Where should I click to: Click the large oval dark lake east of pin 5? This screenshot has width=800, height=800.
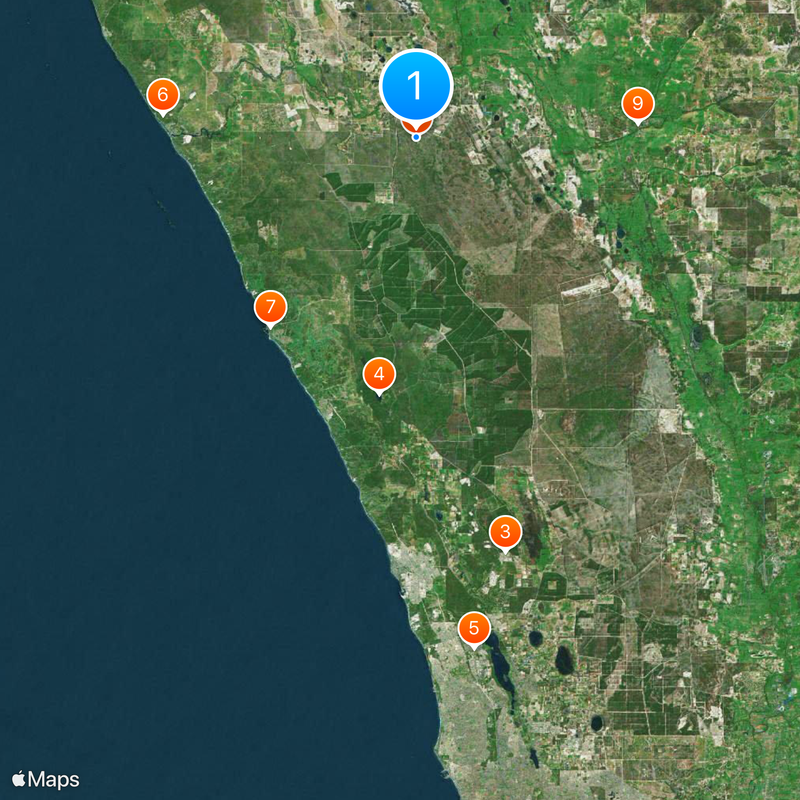564,660
